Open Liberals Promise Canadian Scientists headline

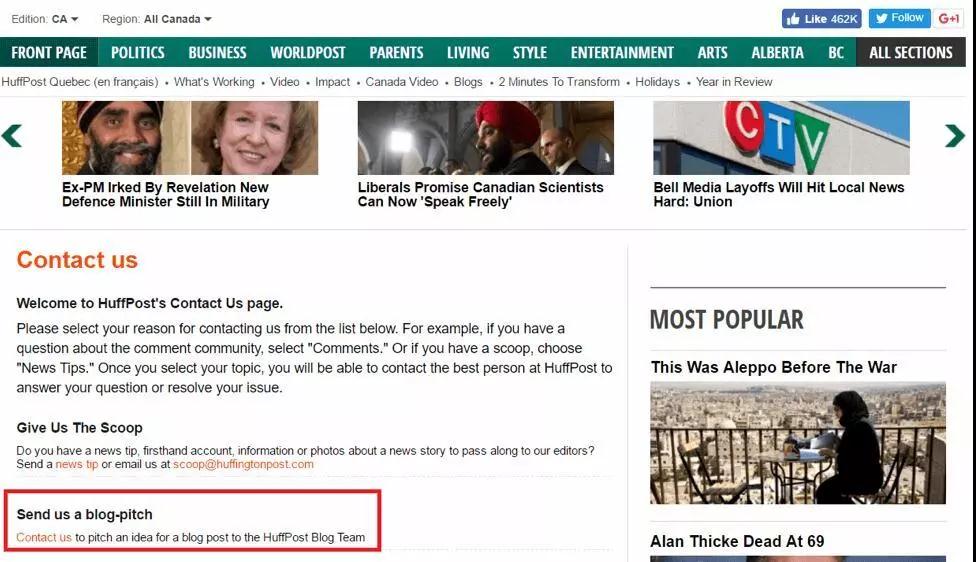[x=481, y=194]
